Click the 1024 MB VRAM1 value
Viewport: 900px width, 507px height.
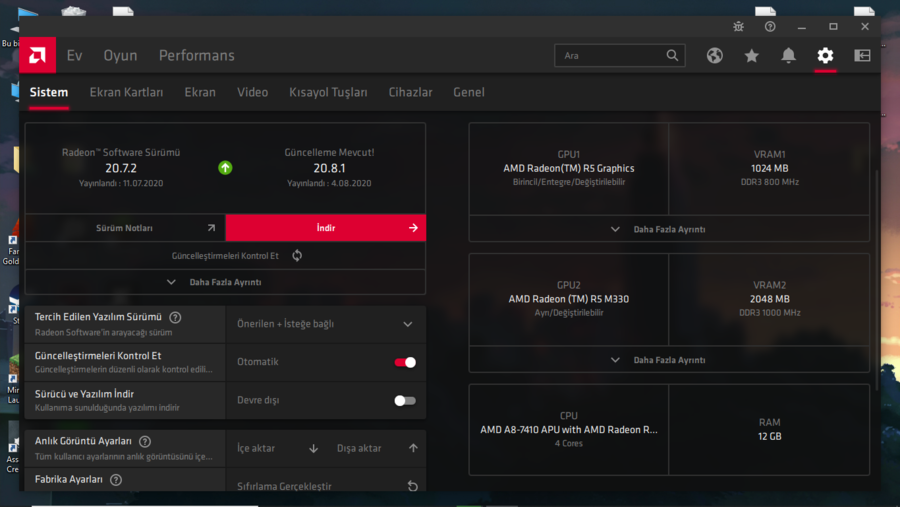click(769, 168)
